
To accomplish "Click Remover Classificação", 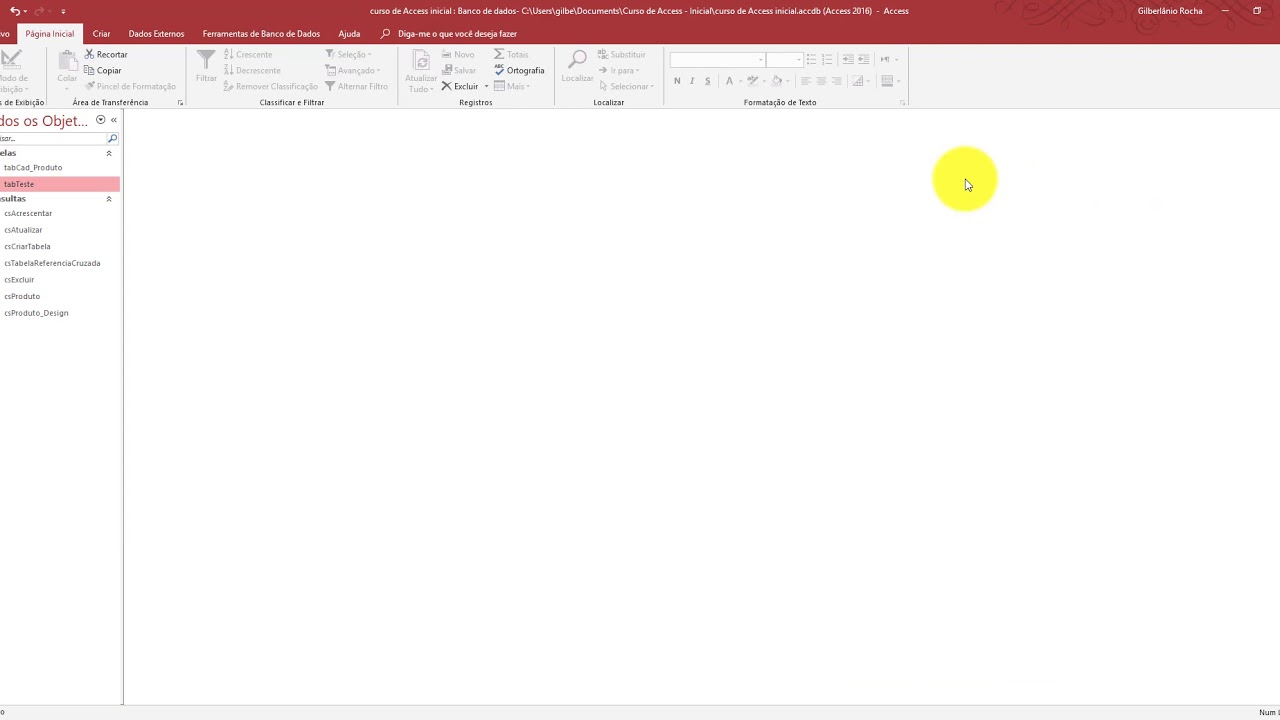I will [271, 86].
